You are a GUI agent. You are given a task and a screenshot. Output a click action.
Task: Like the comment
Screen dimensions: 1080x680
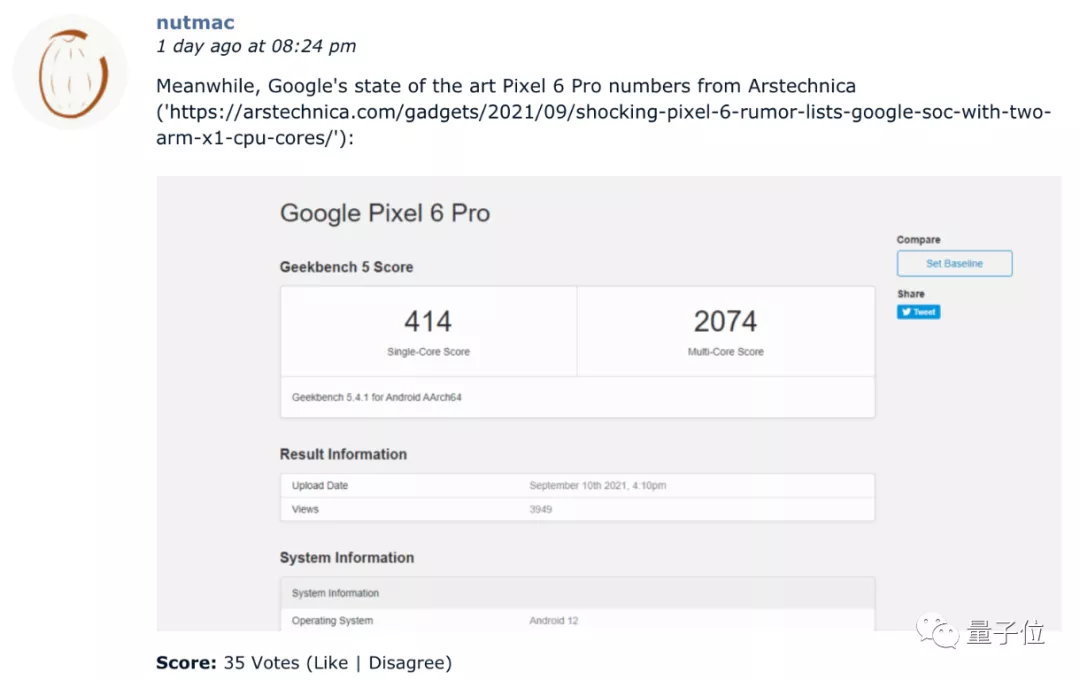click(x=330, y=662)
